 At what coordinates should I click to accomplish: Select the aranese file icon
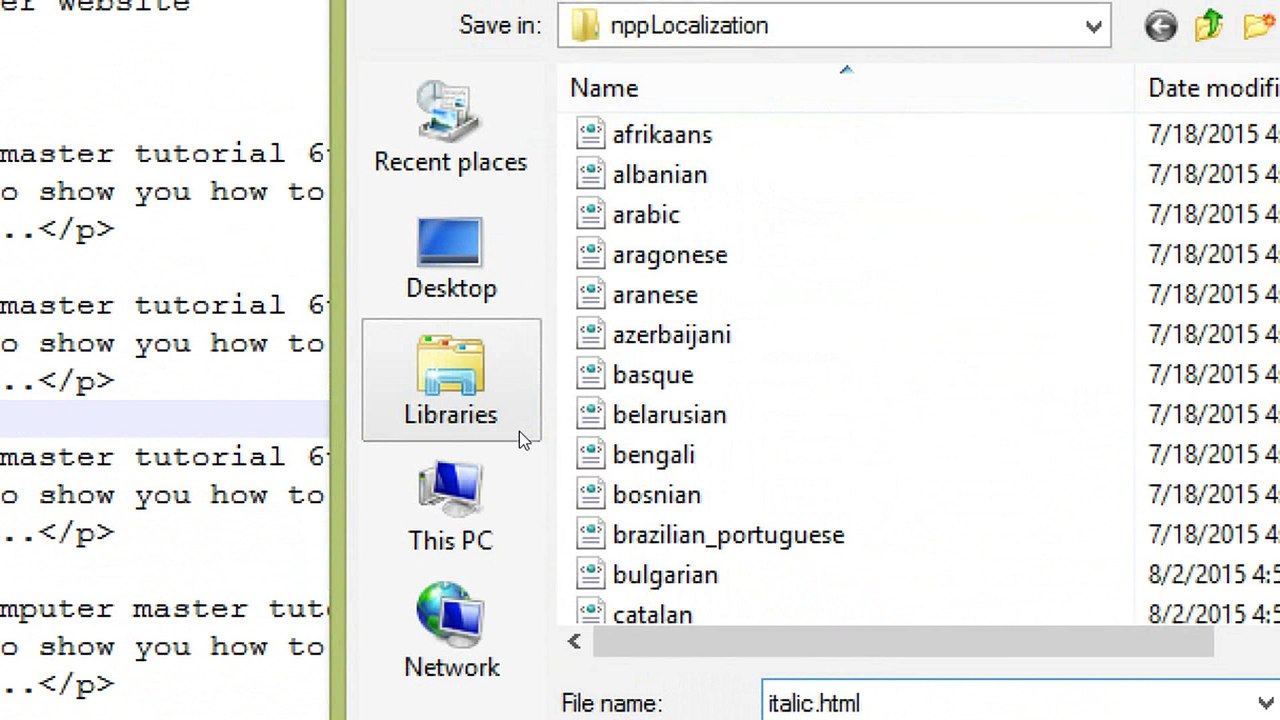[x=591, y=294]
